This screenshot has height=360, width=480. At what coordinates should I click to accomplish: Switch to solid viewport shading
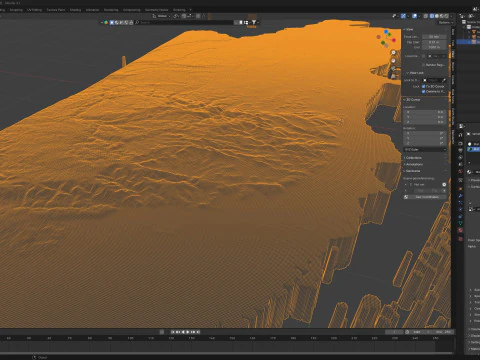[437, 16]
